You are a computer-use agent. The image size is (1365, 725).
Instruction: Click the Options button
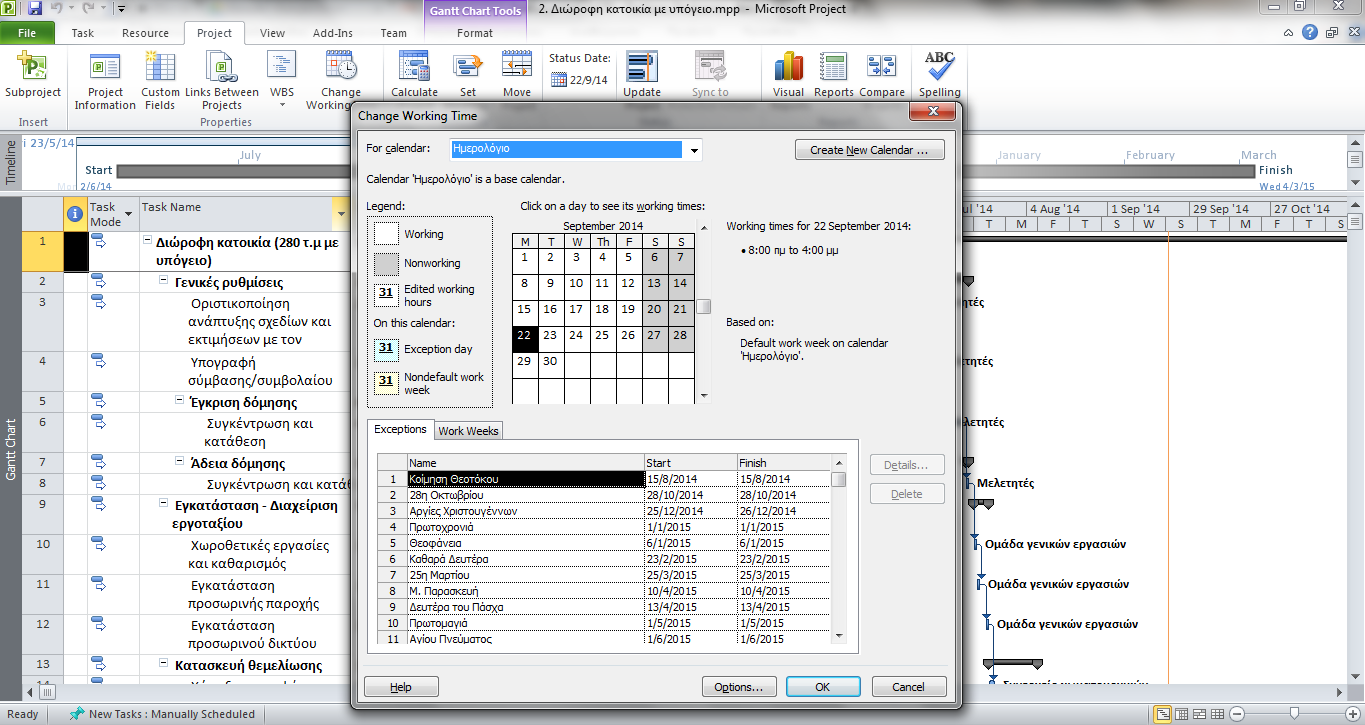click(x=739, y=687)
